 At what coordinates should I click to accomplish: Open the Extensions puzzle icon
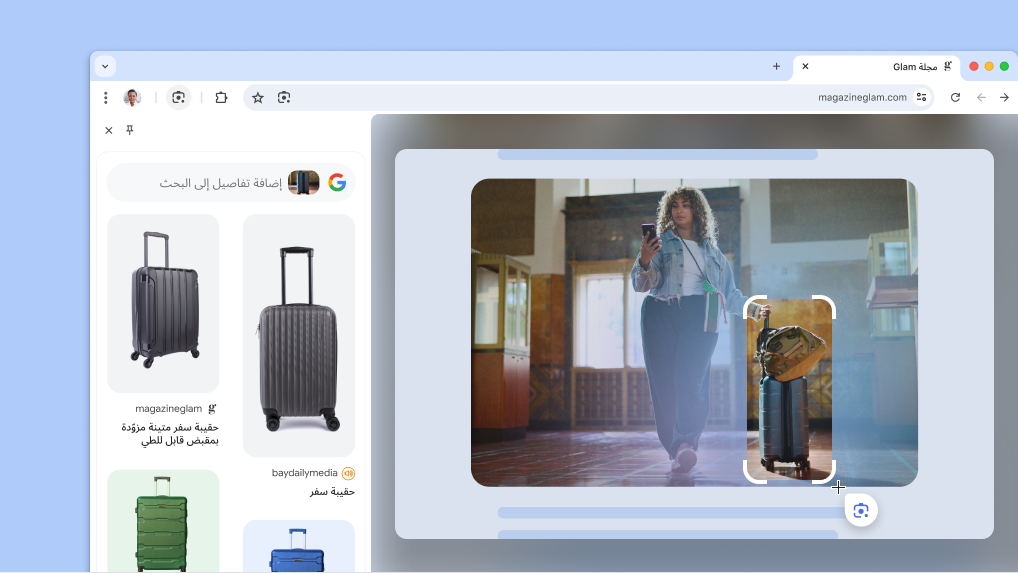pyautogui.click(x=222, y=98)
